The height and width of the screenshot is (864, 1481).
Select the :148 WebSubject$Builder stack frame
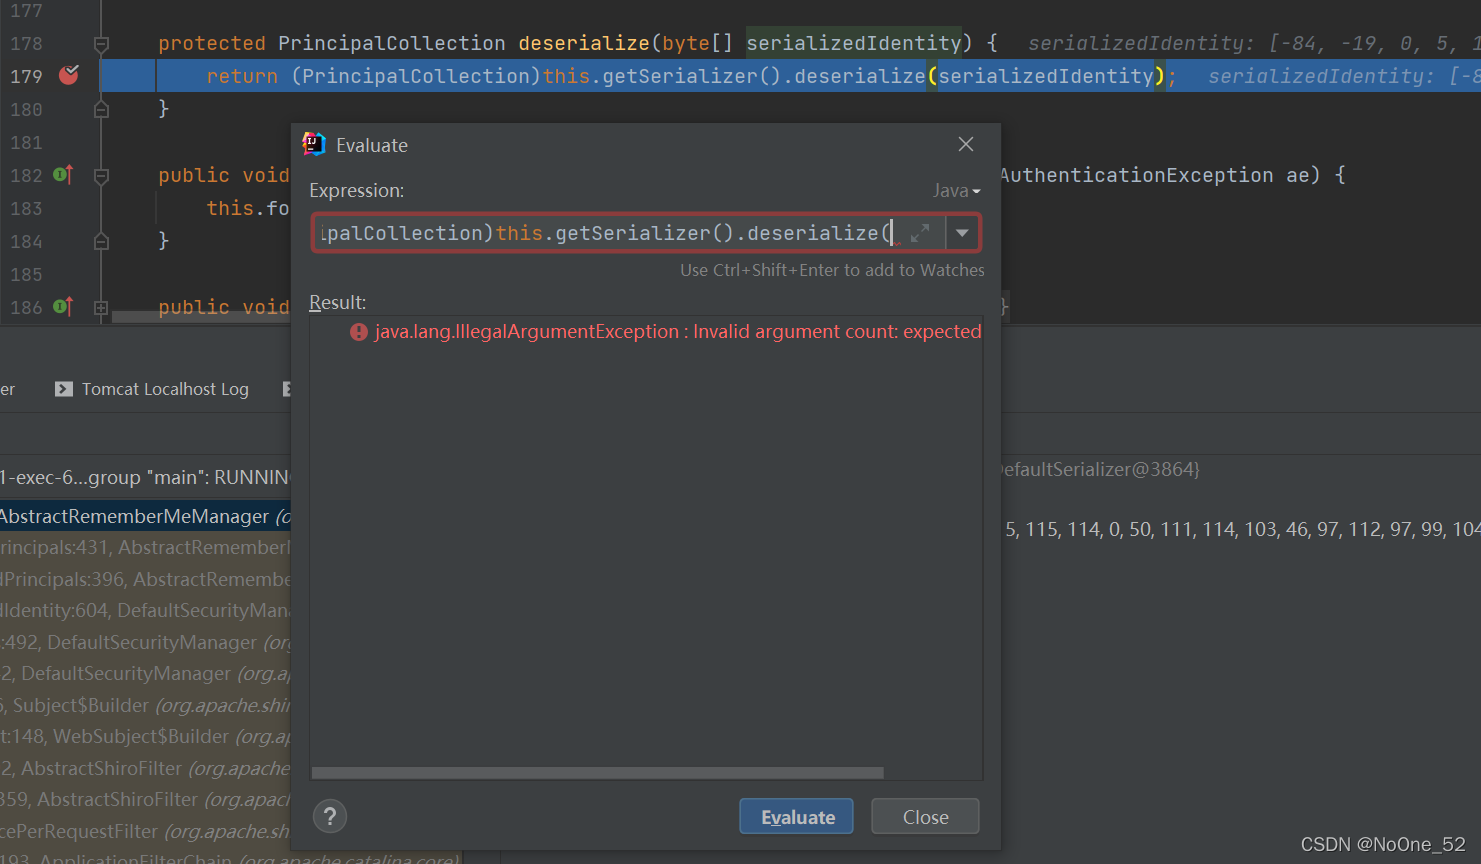pyautogui.click(x=145, y=736)
